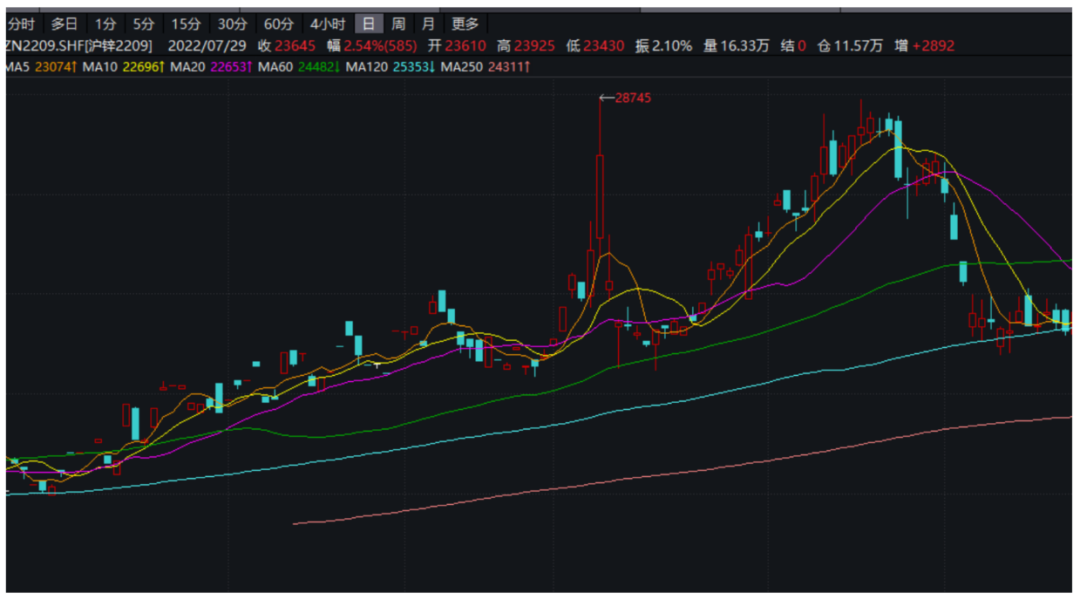Click the 28745 peak price label

point(632,98)
